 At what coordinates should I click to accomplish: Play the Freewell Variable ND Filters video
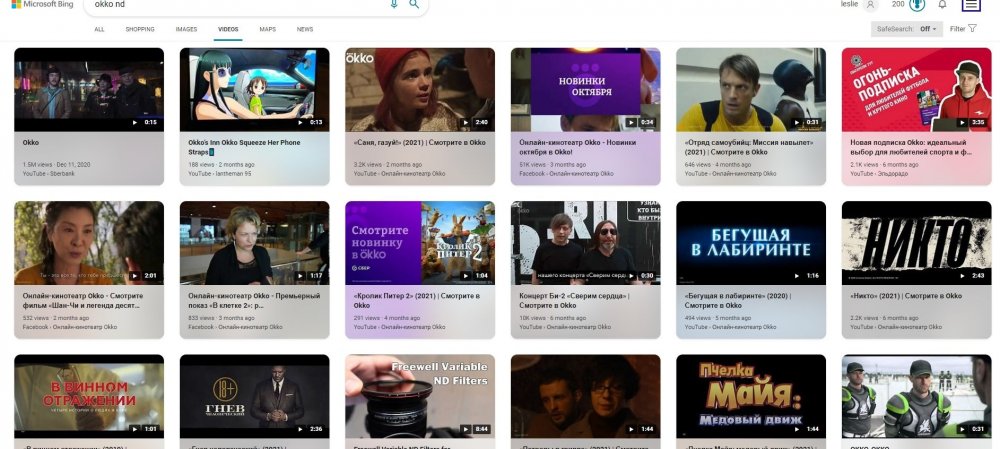[419, 396]
